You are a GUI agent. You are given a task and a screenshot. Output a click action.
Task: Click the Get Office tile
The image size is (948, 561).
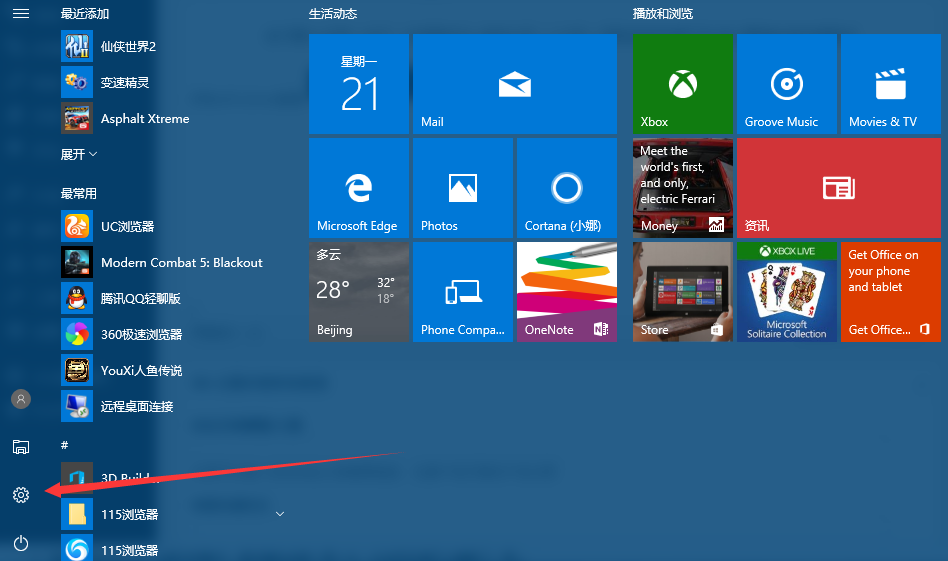(891, 292)
